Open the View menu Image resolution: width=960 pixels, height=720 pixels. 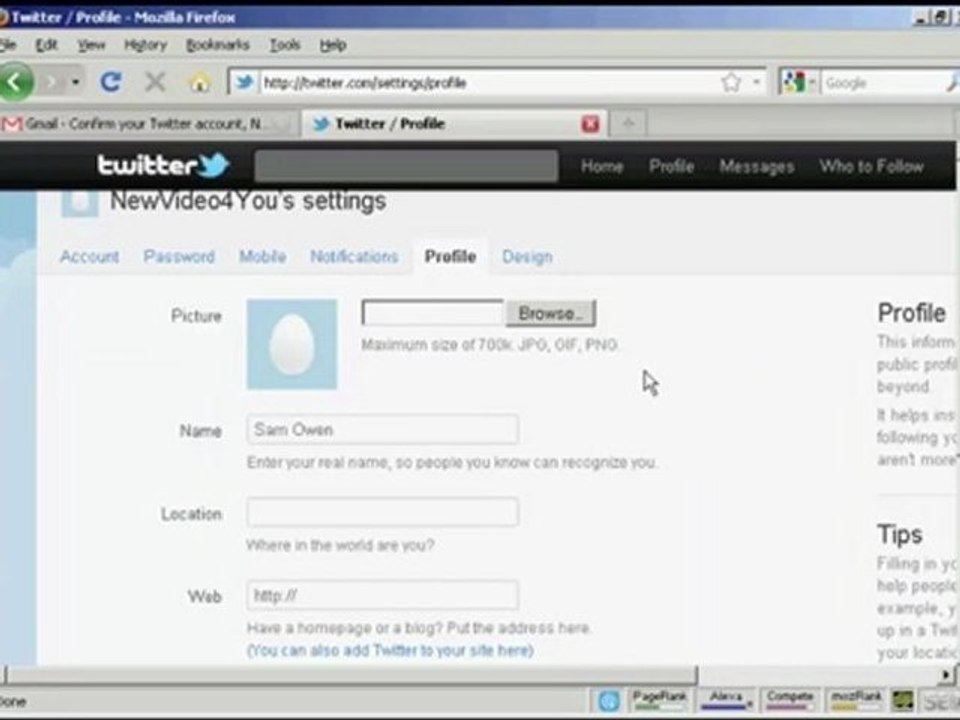click(91, 45)
